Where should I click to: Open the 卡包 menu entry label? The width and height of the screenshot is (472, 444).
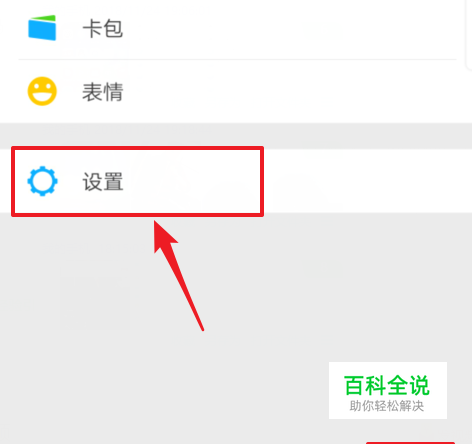103,28
